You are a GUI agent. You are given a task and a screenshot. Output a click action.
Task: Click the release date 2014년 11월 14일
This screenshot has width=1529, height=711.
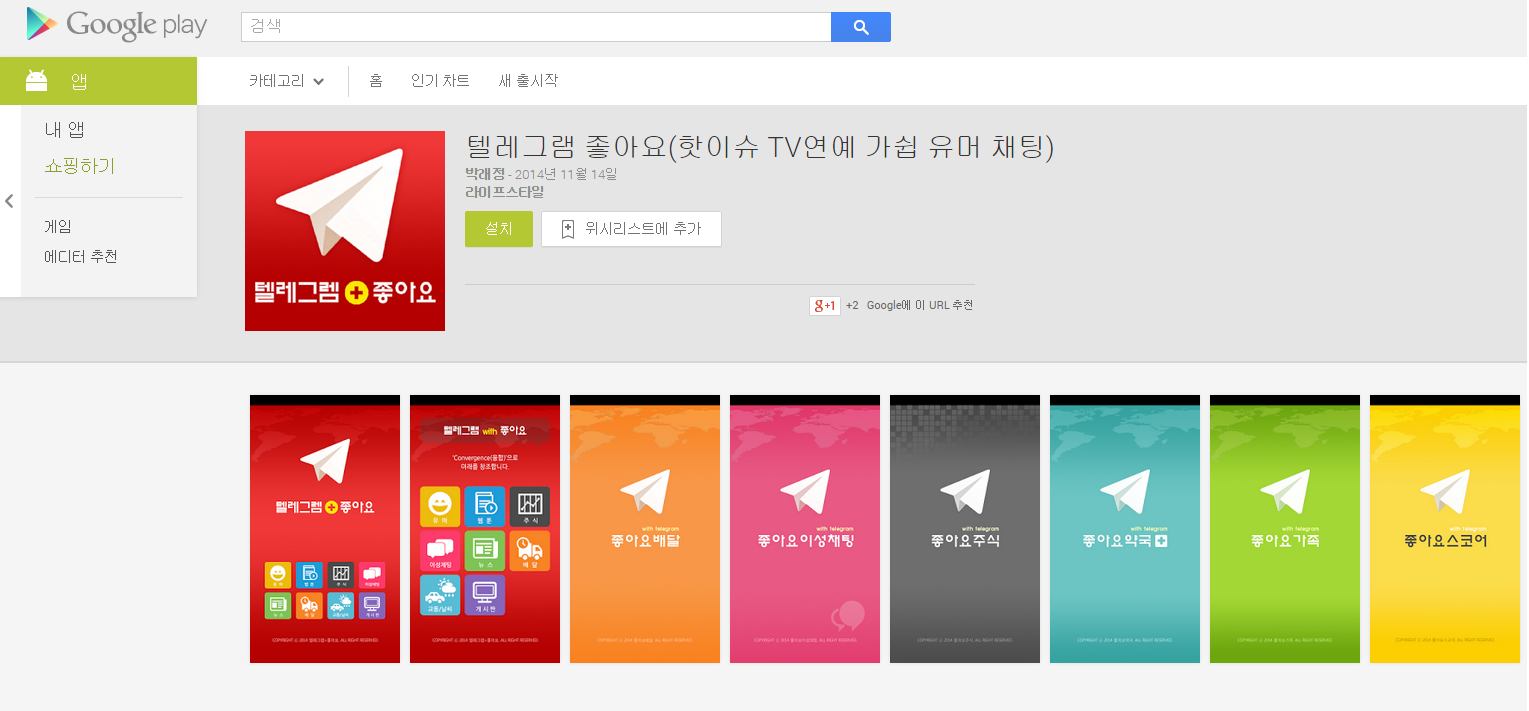[x=566, y=175]
